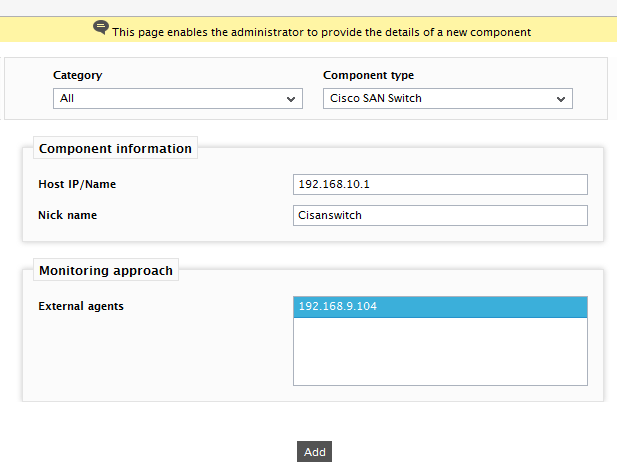Click the Monitoring approach section heading

(106, 271)
